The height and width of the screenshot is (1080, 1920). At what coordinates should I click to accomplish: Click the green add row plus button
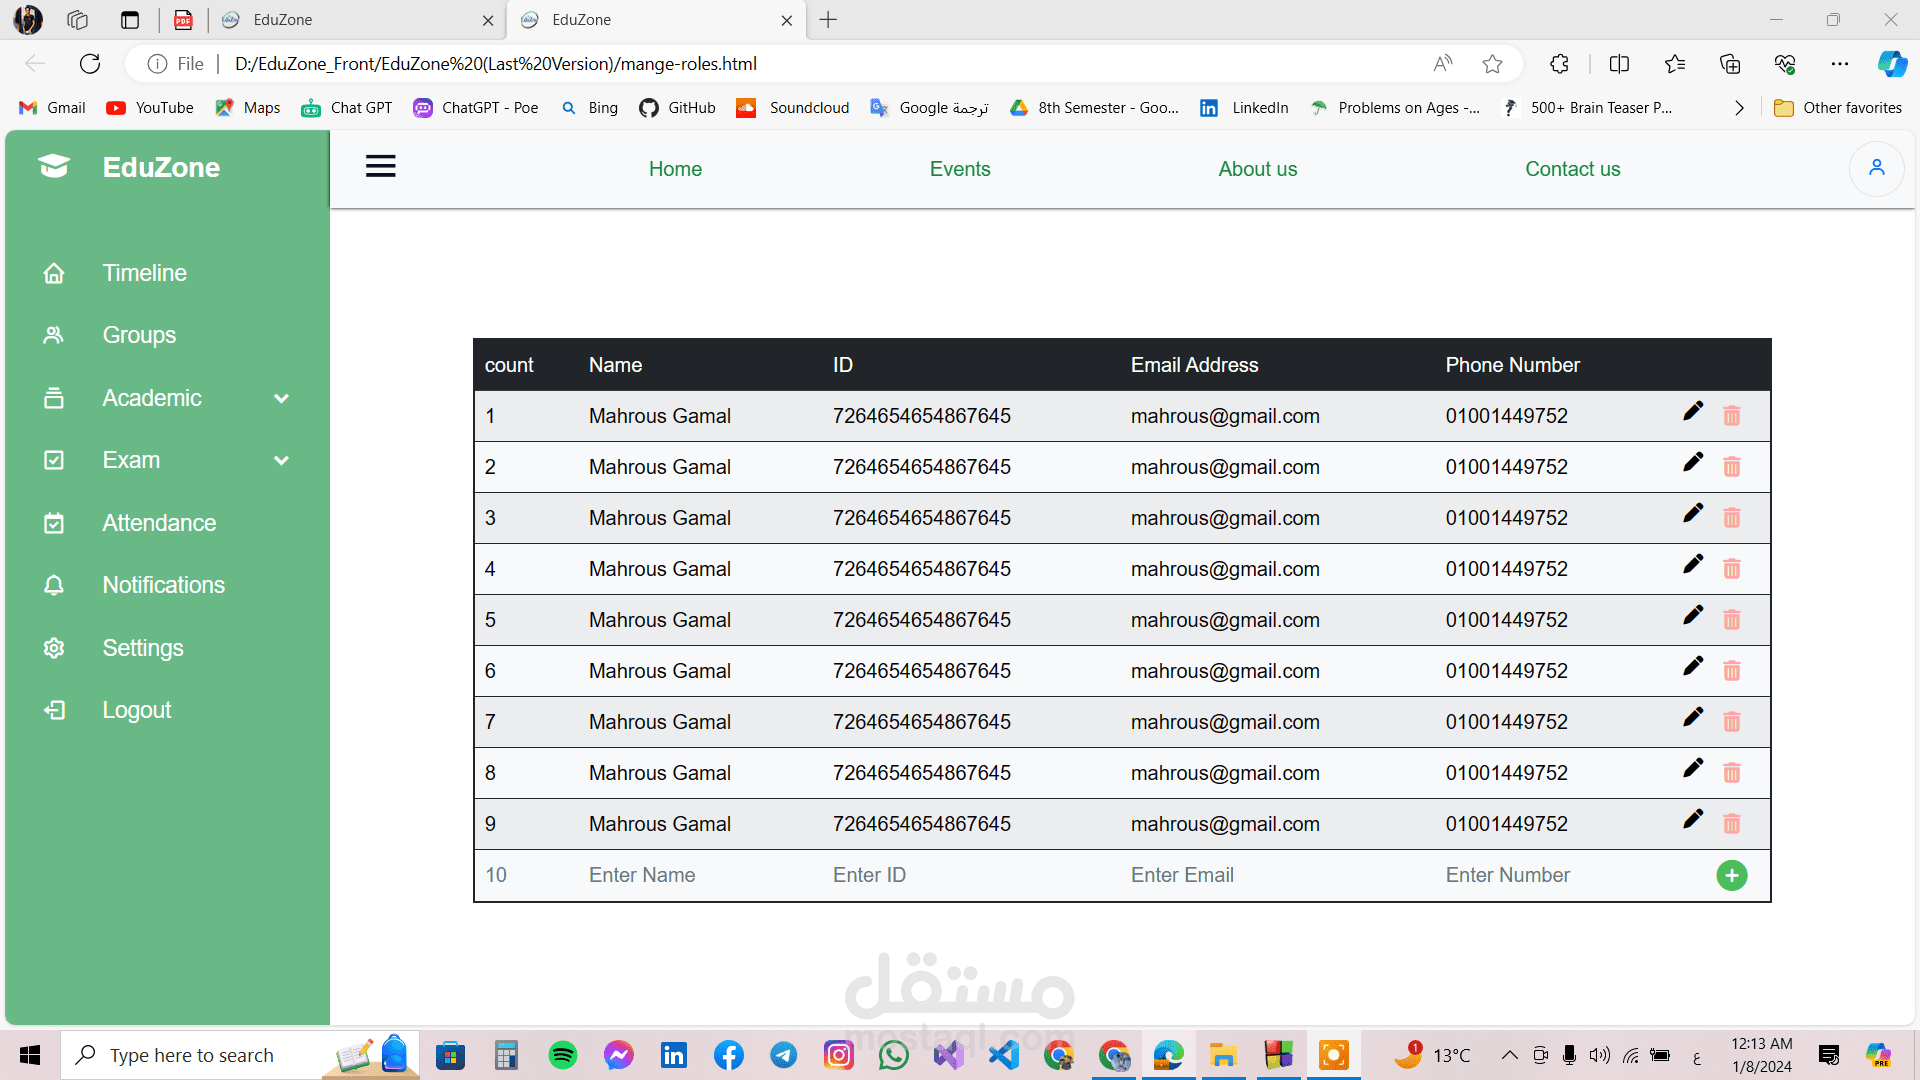(x=1731, y=875)
